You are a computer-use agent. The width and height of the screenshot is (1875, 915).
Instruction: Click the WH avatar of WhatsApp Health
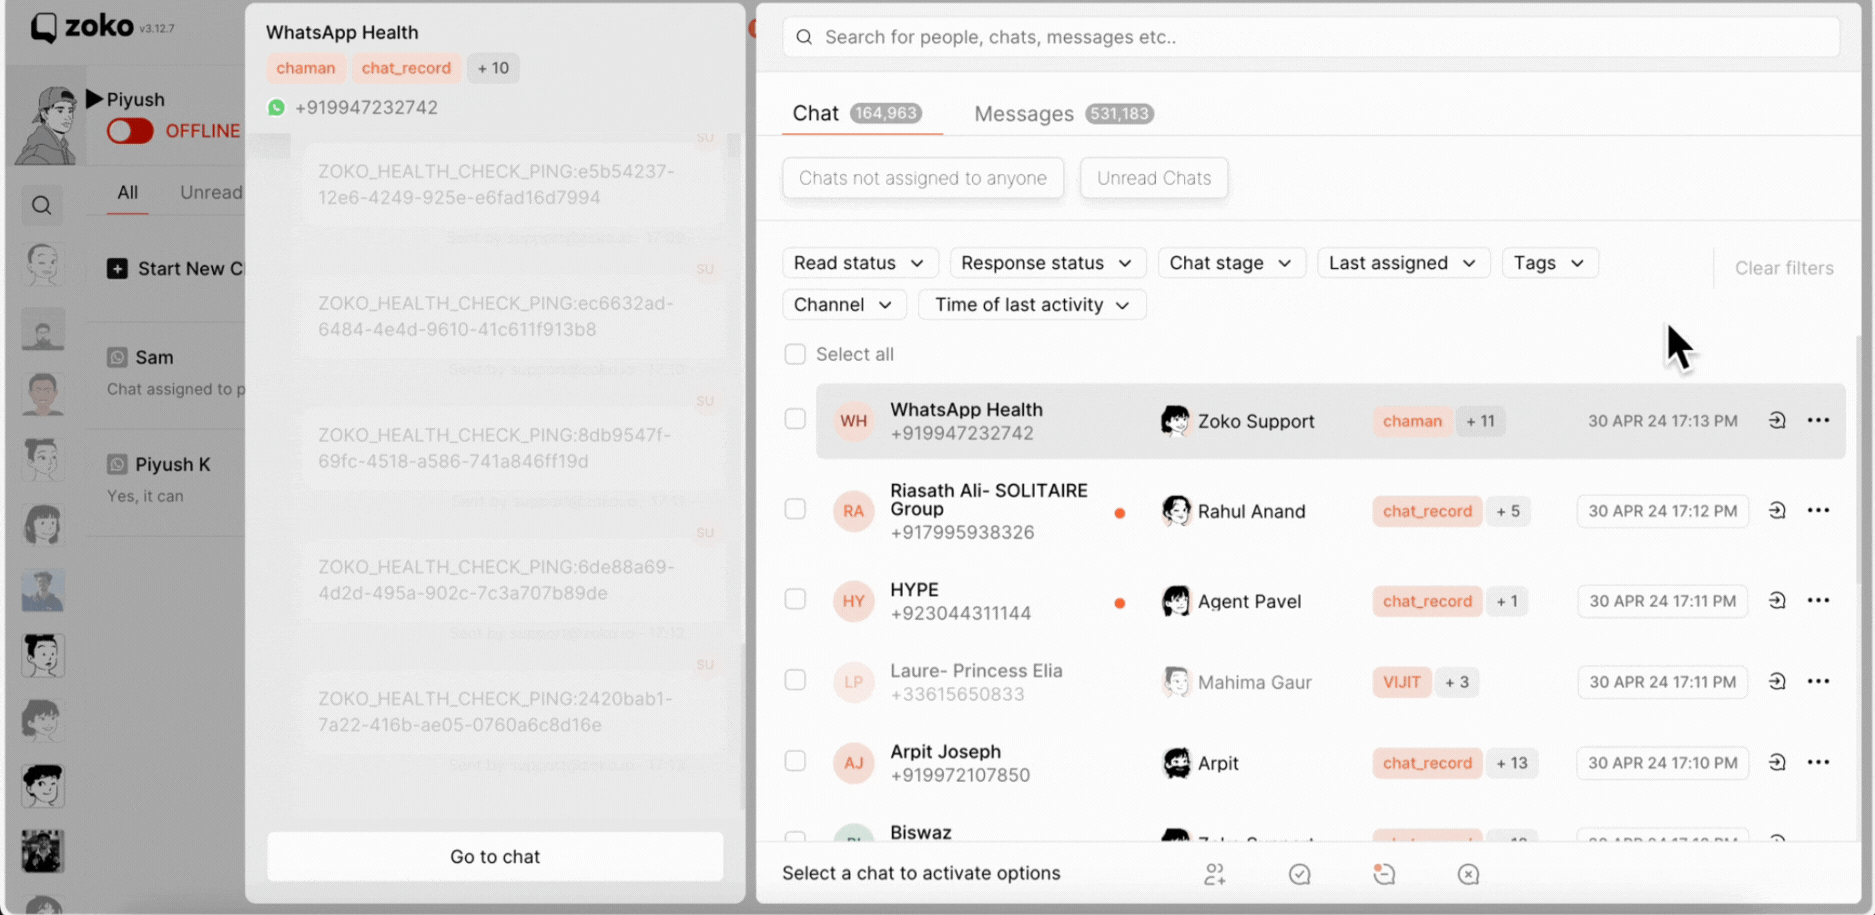(x=854, y=421)
